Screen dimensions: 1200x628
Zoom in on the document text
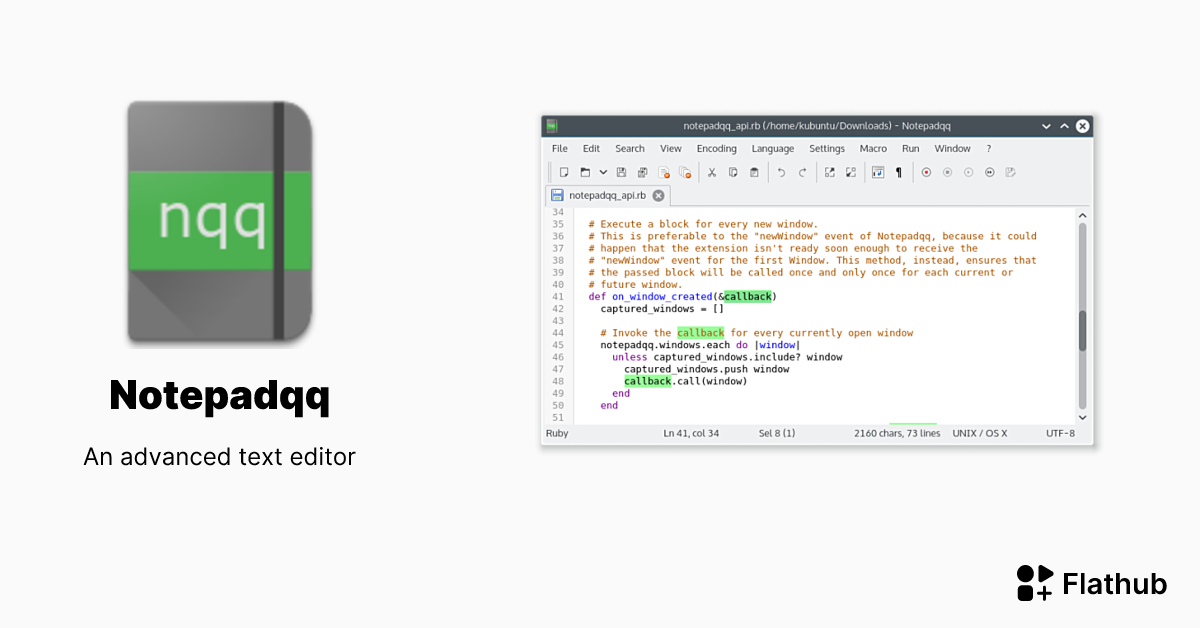click(x=831, y=172)
